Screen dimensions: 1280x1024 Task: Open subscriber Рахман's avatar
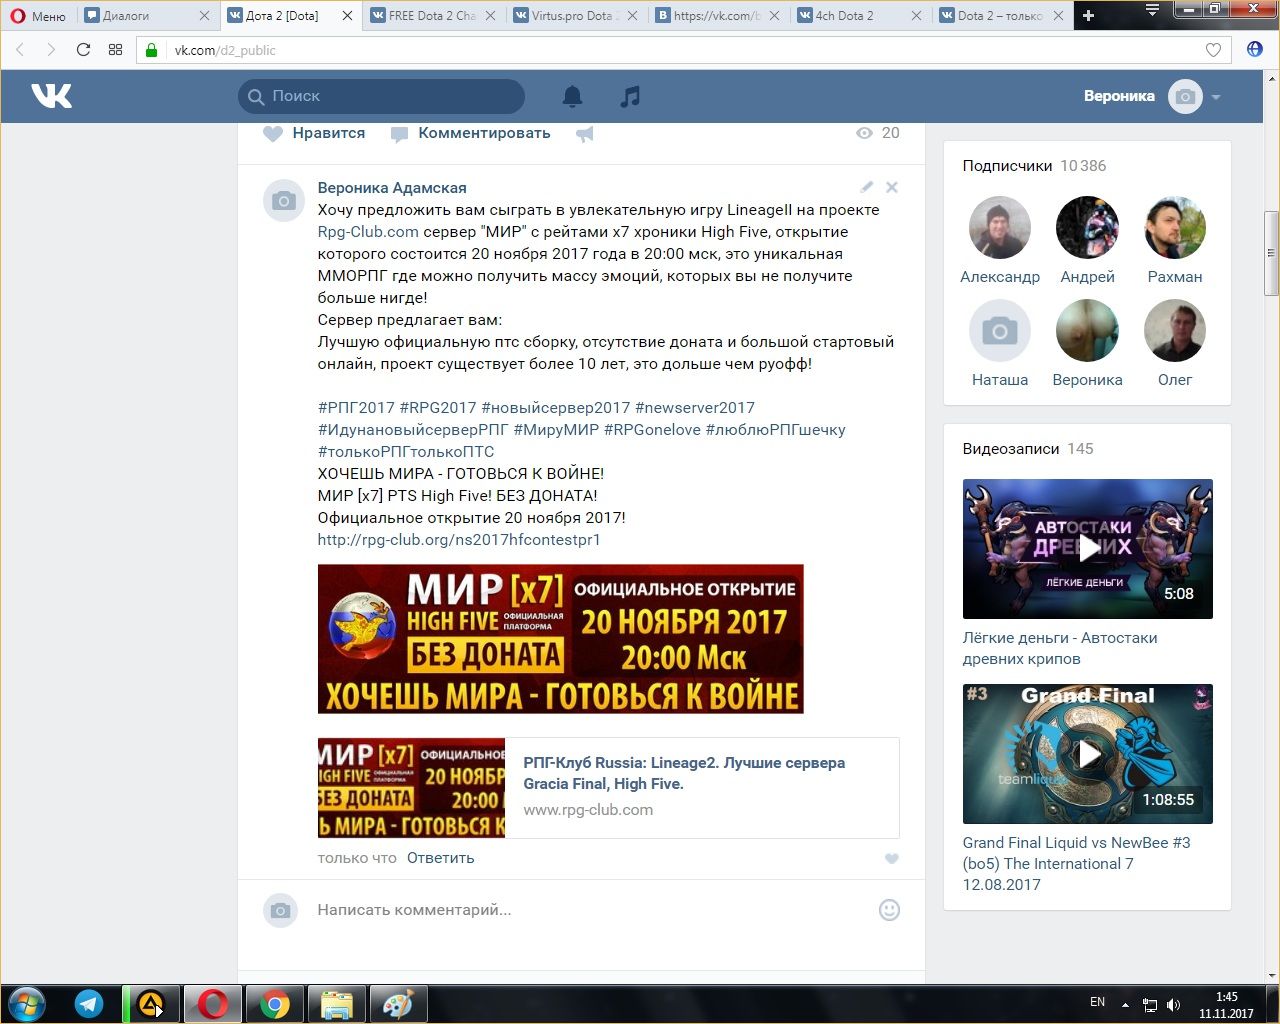[x=1175, y=228]
